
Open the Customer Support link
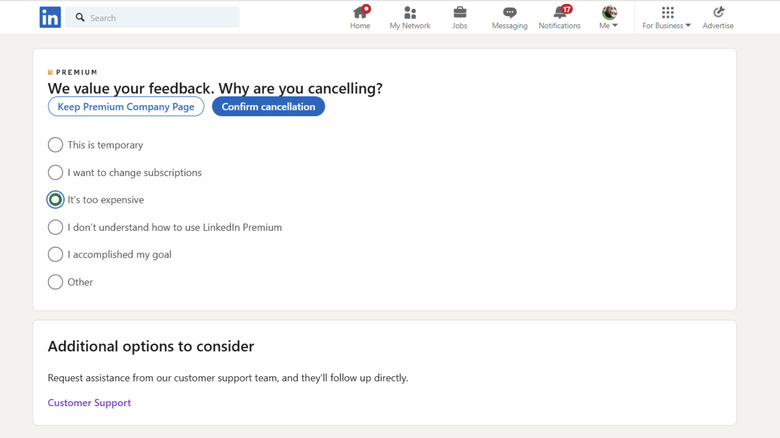coord(89,402)
